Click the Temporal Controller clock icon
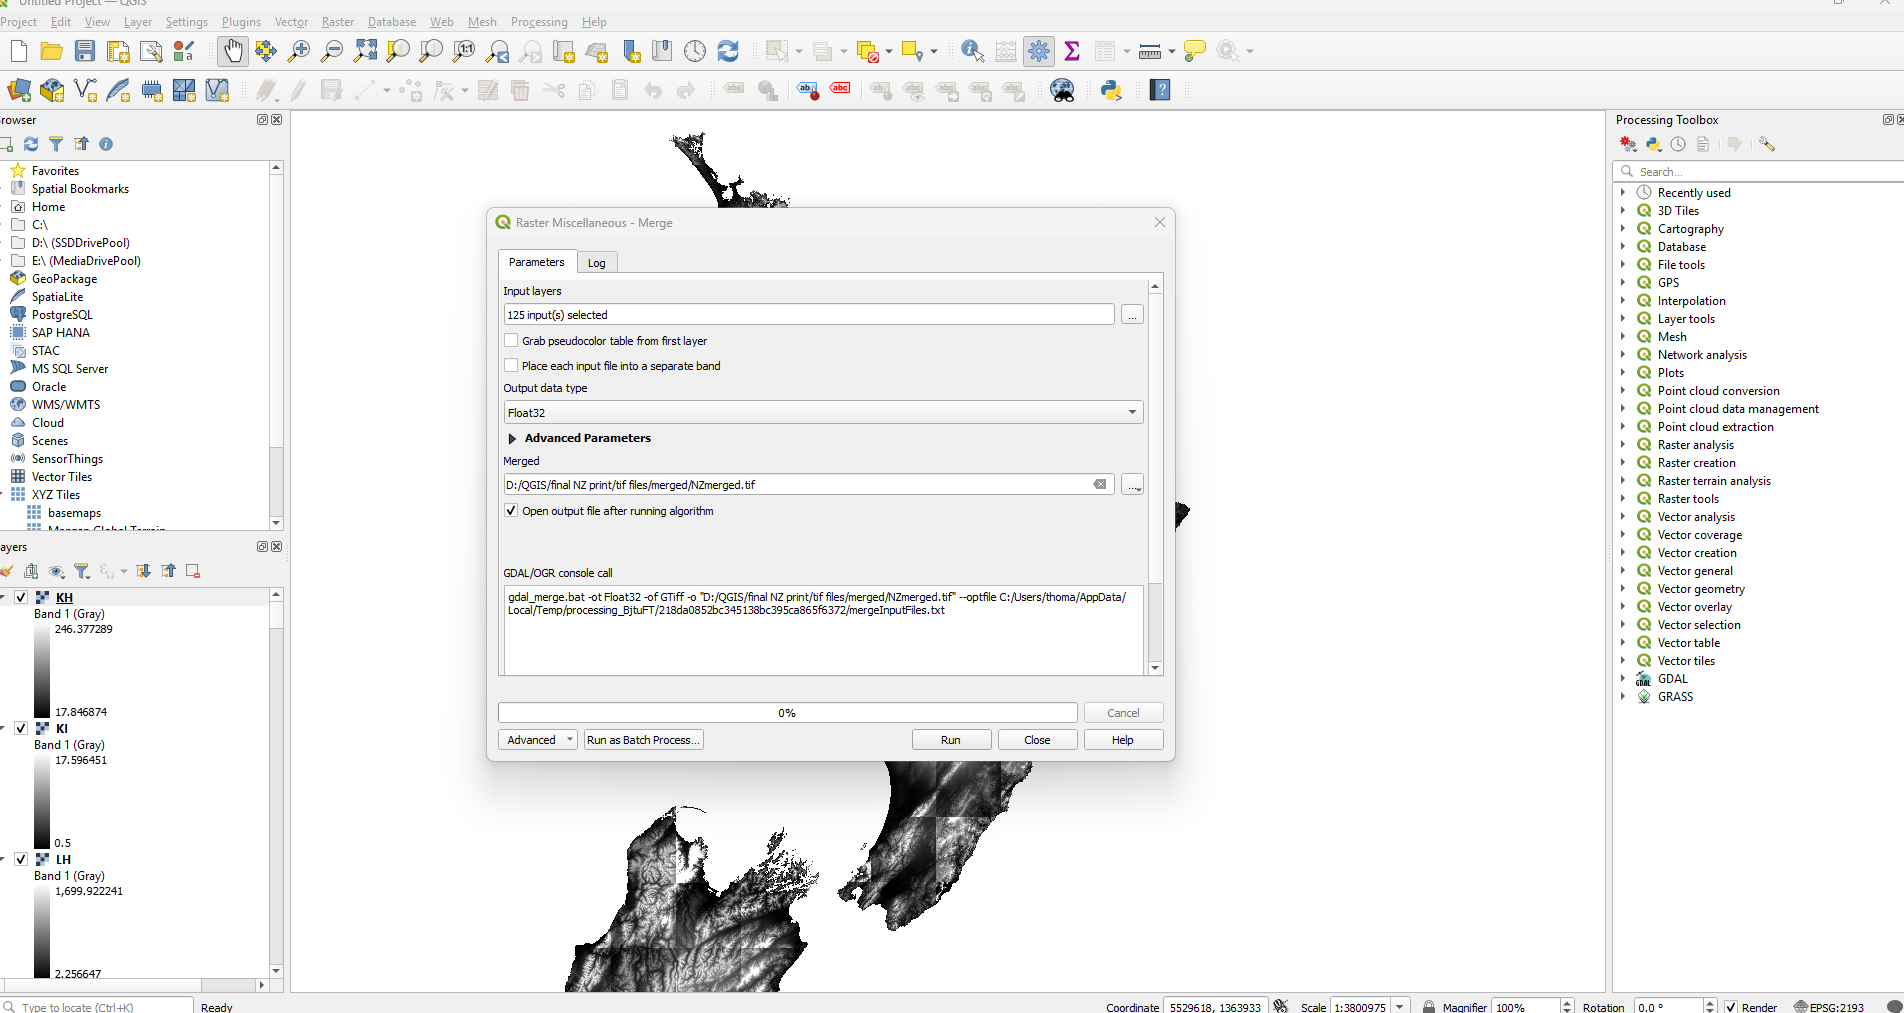1904x1013 pixels. pyautogui.click(x=695, y=51)
